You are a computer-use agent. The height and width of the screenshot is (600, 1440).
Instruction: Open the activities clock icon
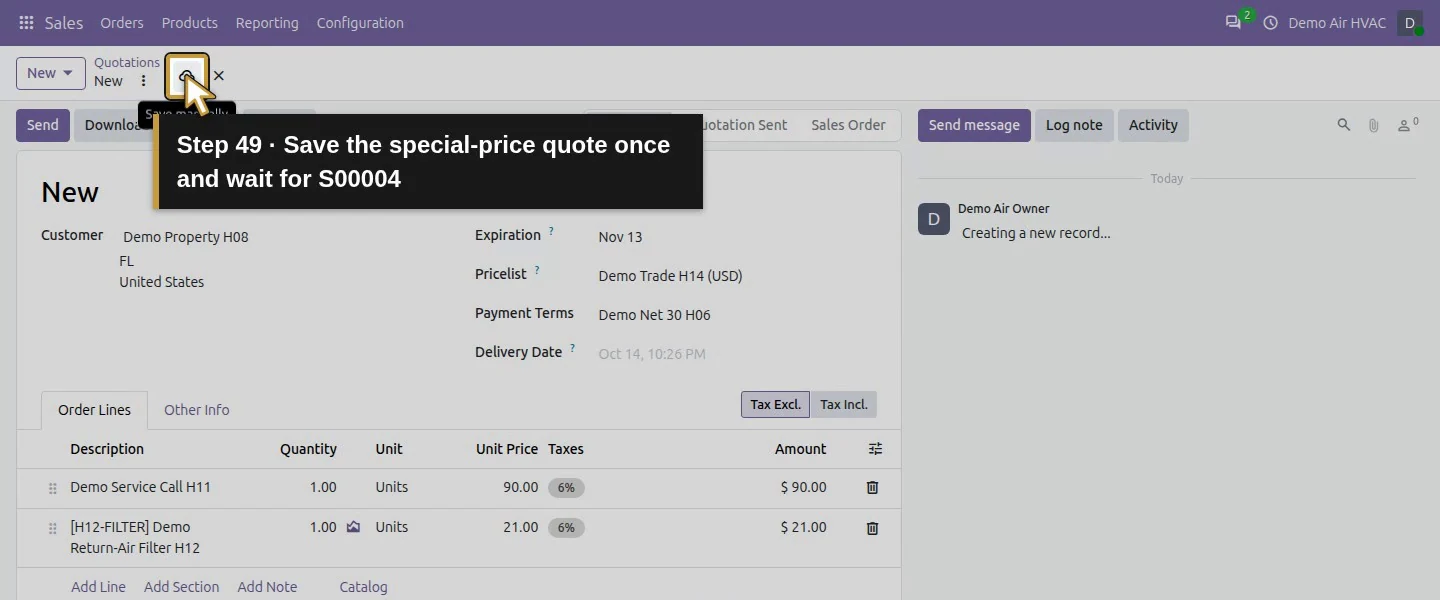point(1271,22)
